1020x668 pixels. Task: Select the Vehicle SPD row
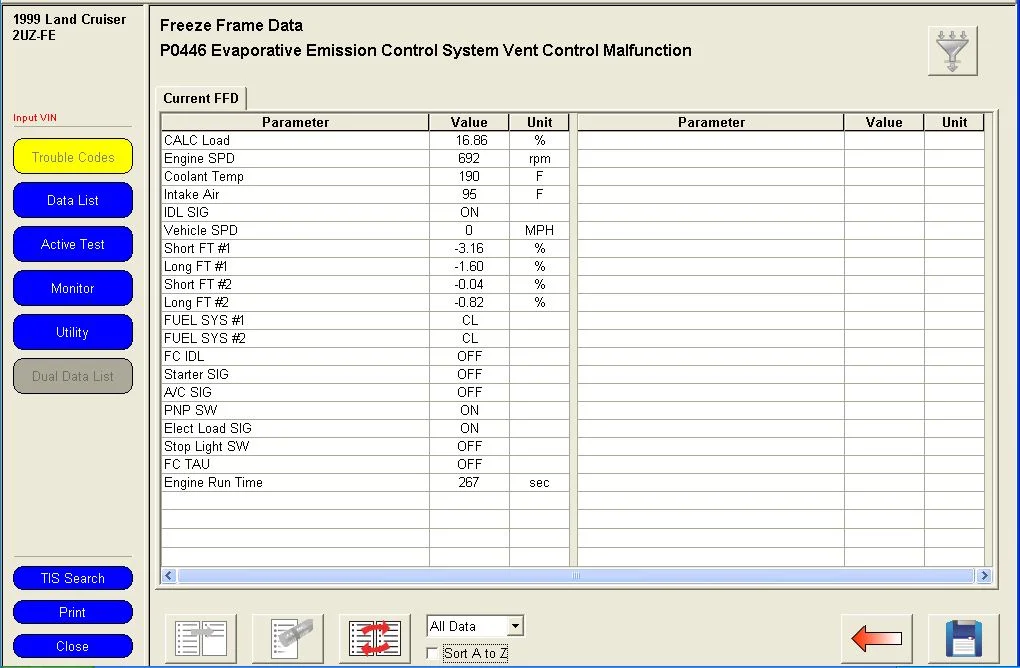click(x=366, y=230)
